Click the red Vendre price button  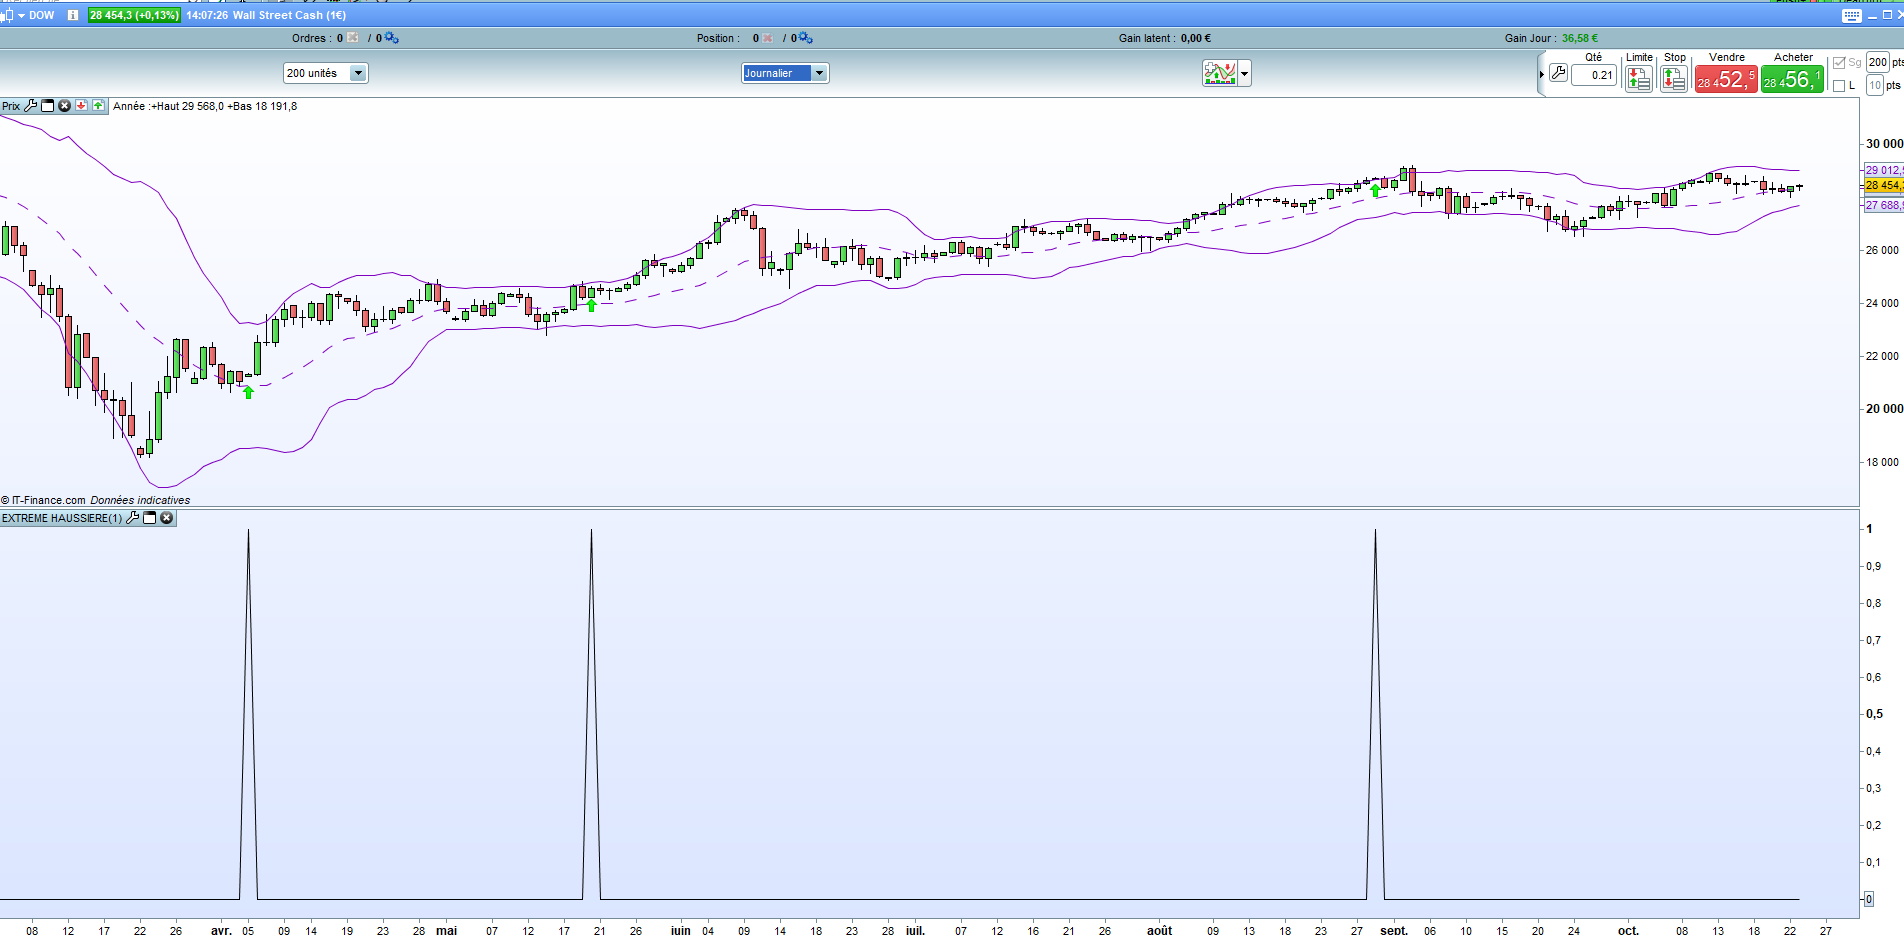(1726, 79)
